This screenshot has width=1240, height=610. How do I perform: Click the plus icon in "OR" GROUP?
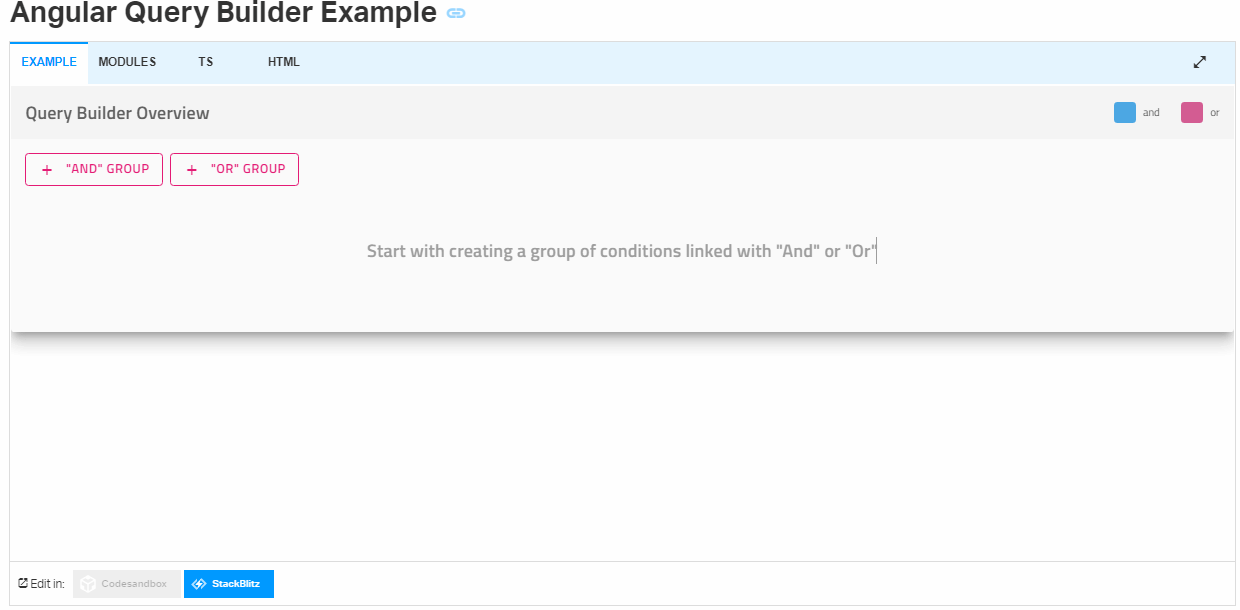192,170
